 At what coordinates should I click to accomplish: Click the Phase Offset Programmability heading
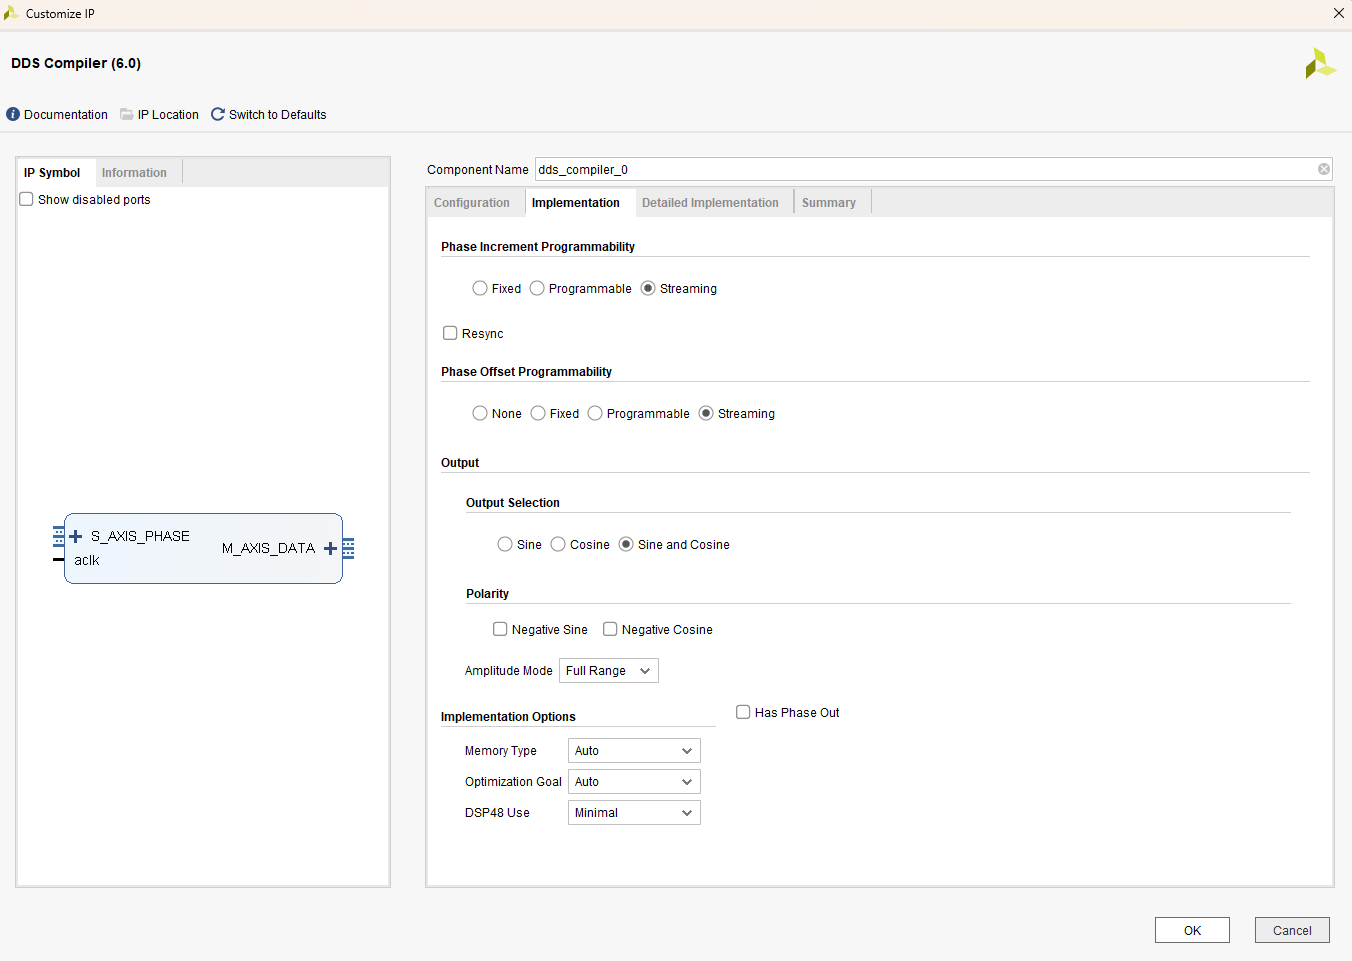coord(526,372)
